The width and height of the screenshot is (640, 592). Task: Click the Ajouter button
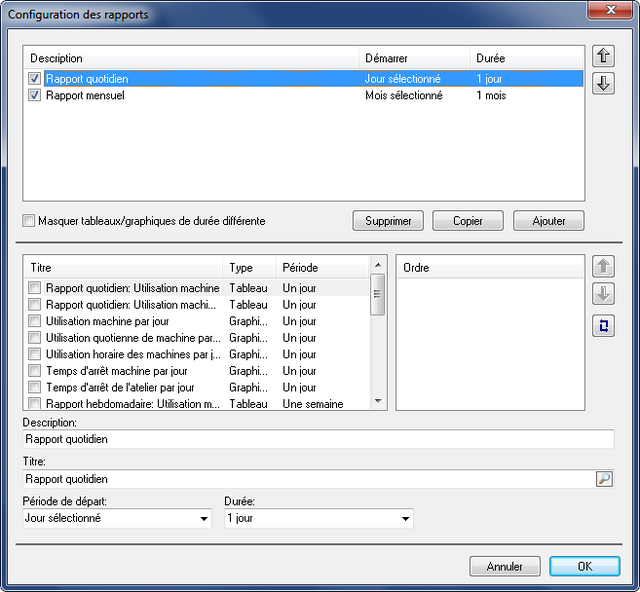tap(549, 221)
